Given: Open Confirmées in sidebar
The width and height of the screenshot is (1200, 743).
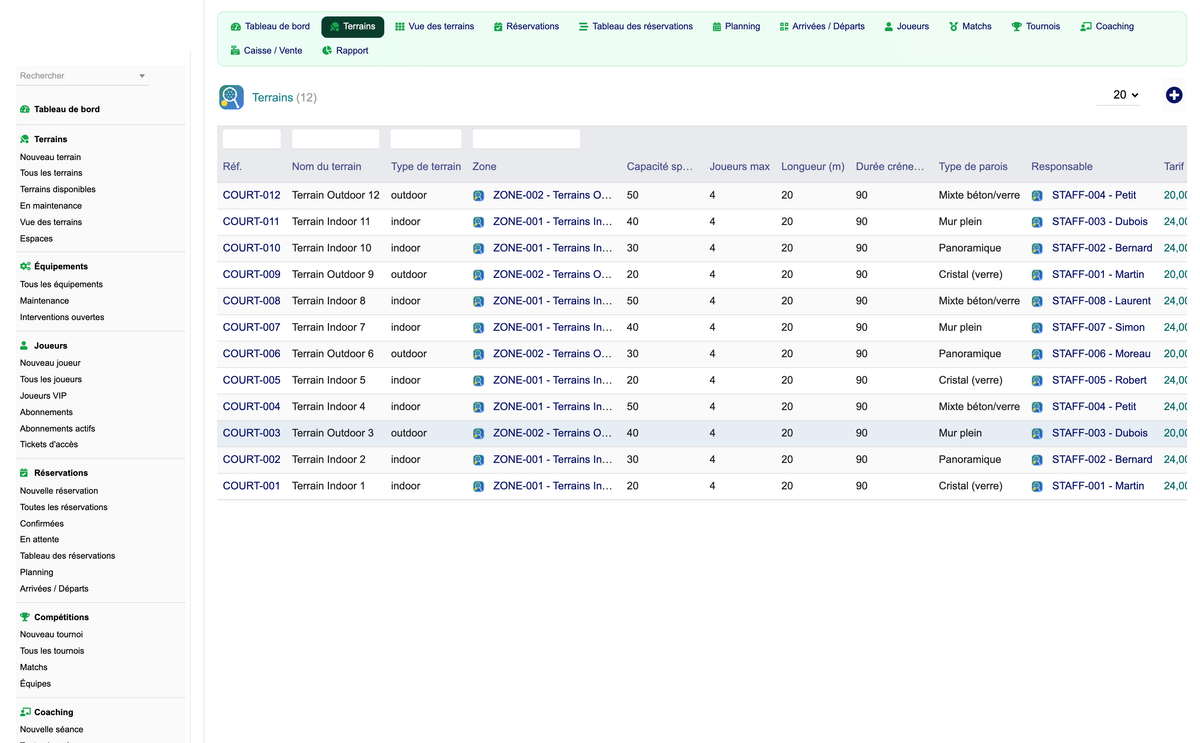Looking at the screenshot, I should click(x=42, y=524).
